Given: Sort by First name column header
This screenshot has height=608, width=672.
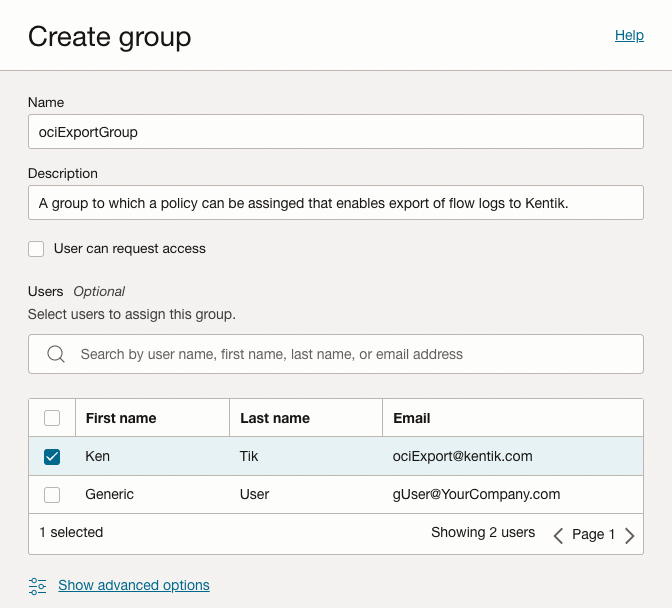Looking at the screenshot, I should 121,418.
